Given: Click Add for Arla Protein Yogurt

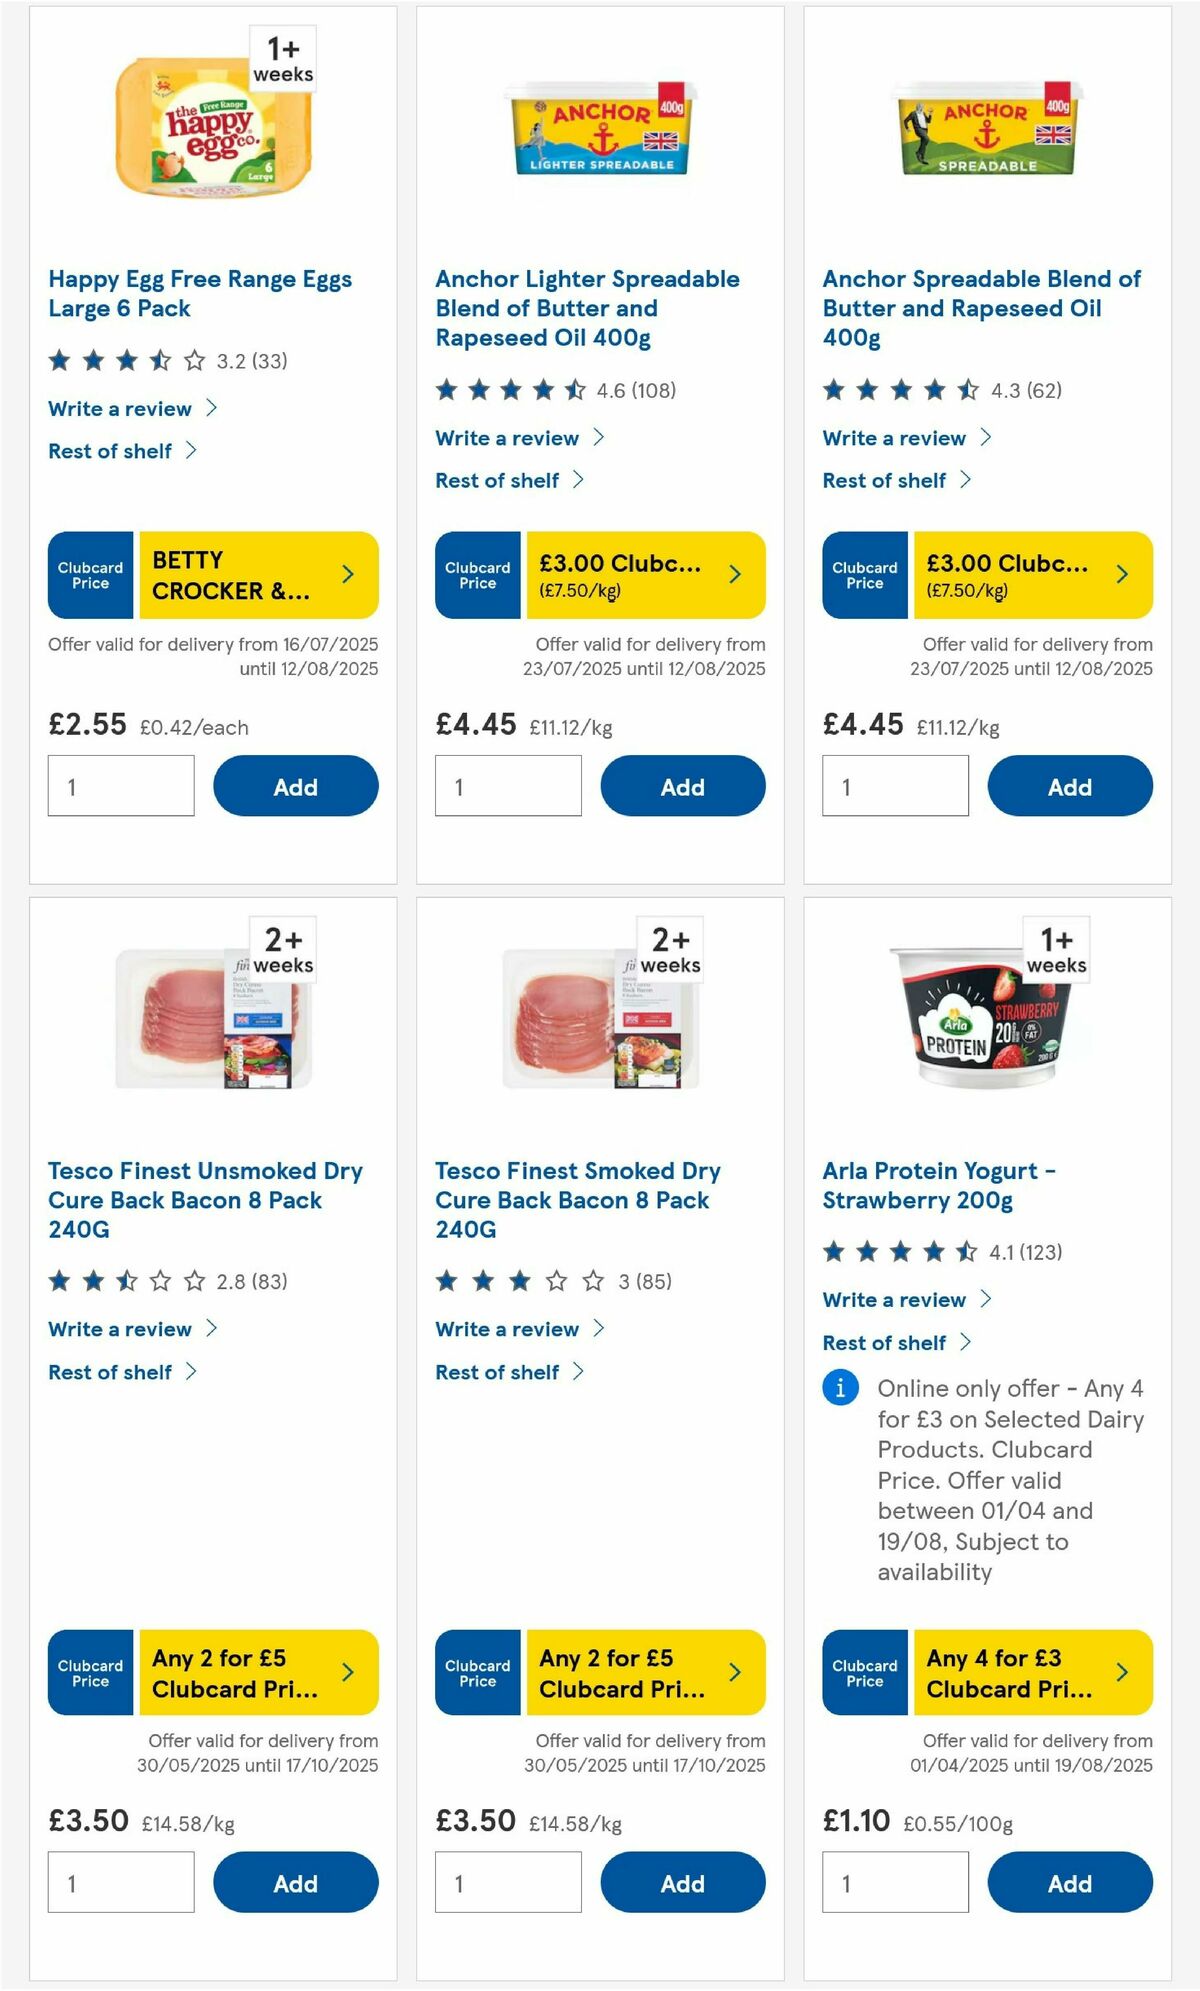Looking at the screenshot, I should tap(1069, 1883).
